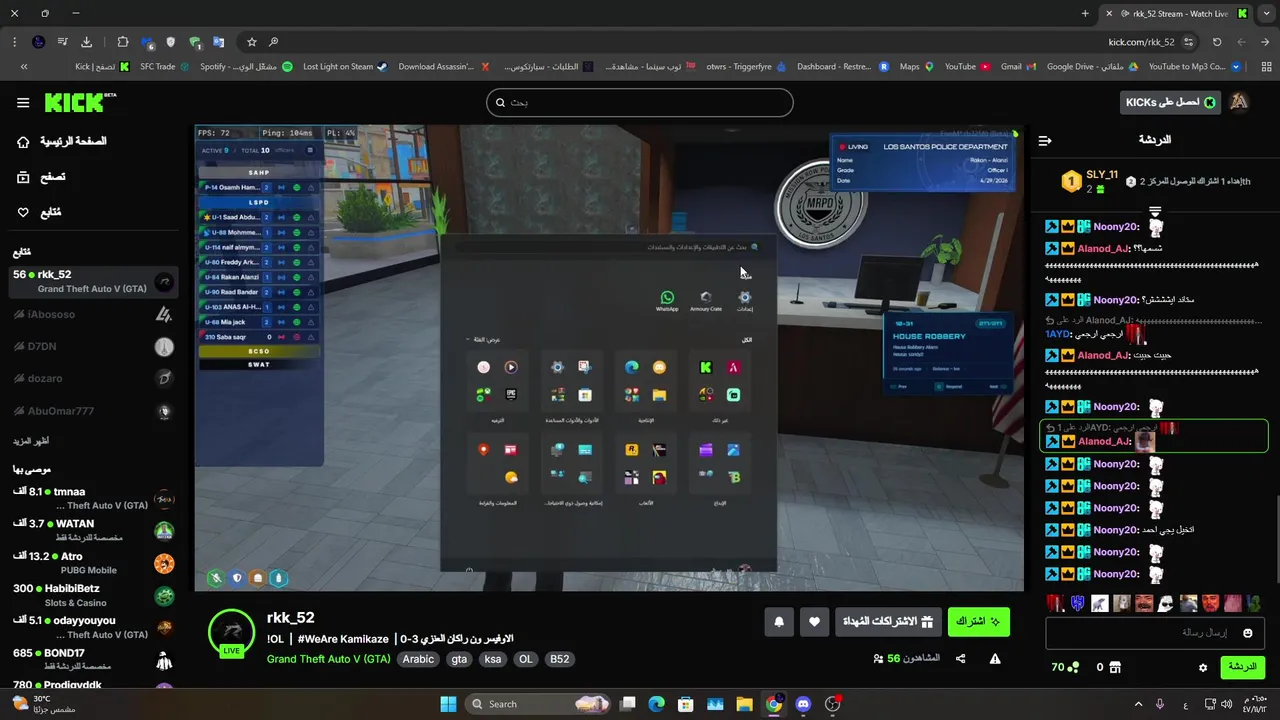Open the Gmail bookmark
The width and height of the screenshot is (1280, 720).
point(1019,67)
